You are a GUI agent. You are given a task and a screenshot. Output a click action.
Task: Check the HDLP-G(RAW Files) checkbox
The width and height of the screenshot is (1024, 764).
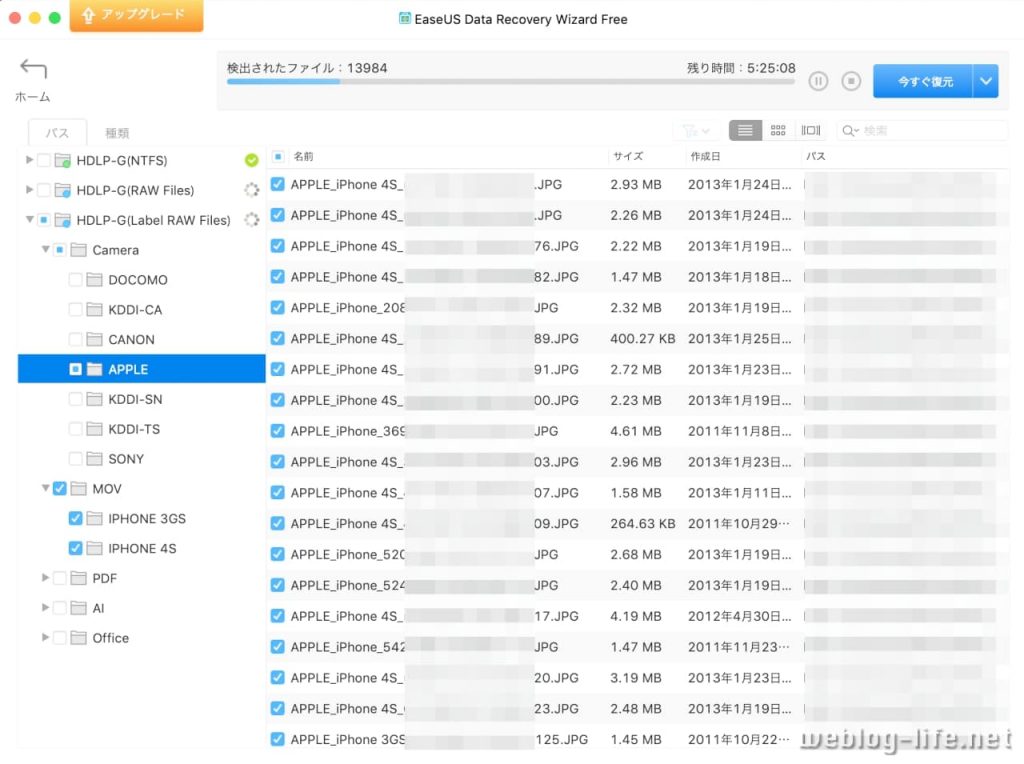[43, 190]
